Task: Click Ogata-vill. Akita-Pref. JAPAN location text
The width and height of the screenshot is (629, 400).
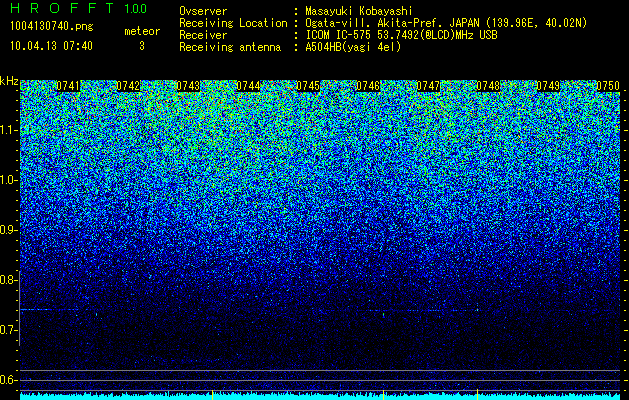Action: click(x=446, y=23)
